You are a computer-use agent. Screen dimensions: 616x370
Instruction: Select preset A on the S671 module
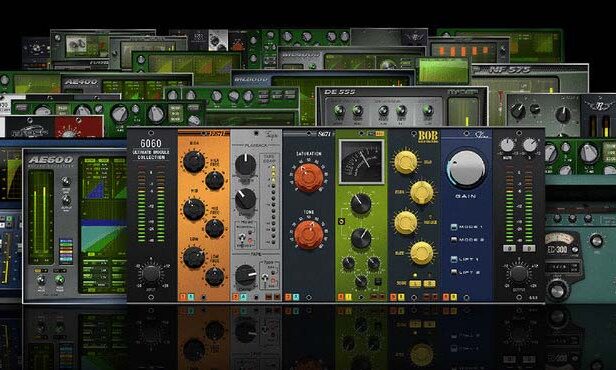[288, 297]
